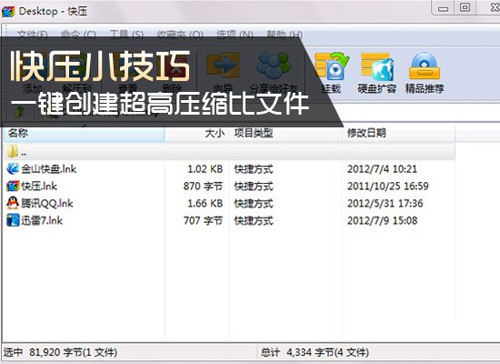Click the 腾讯QQ penguin file icon
Viewport: 500px width, 364px height.
pos(13,203)
